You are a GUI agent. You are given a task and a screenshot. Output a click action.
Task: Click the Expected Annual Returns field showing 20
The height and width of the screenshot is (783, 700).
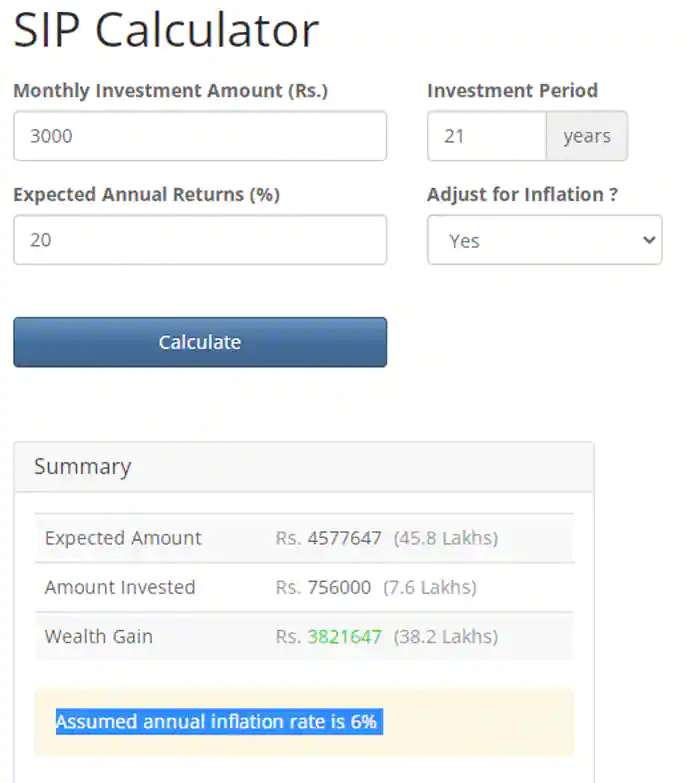[x=200, y=240]
